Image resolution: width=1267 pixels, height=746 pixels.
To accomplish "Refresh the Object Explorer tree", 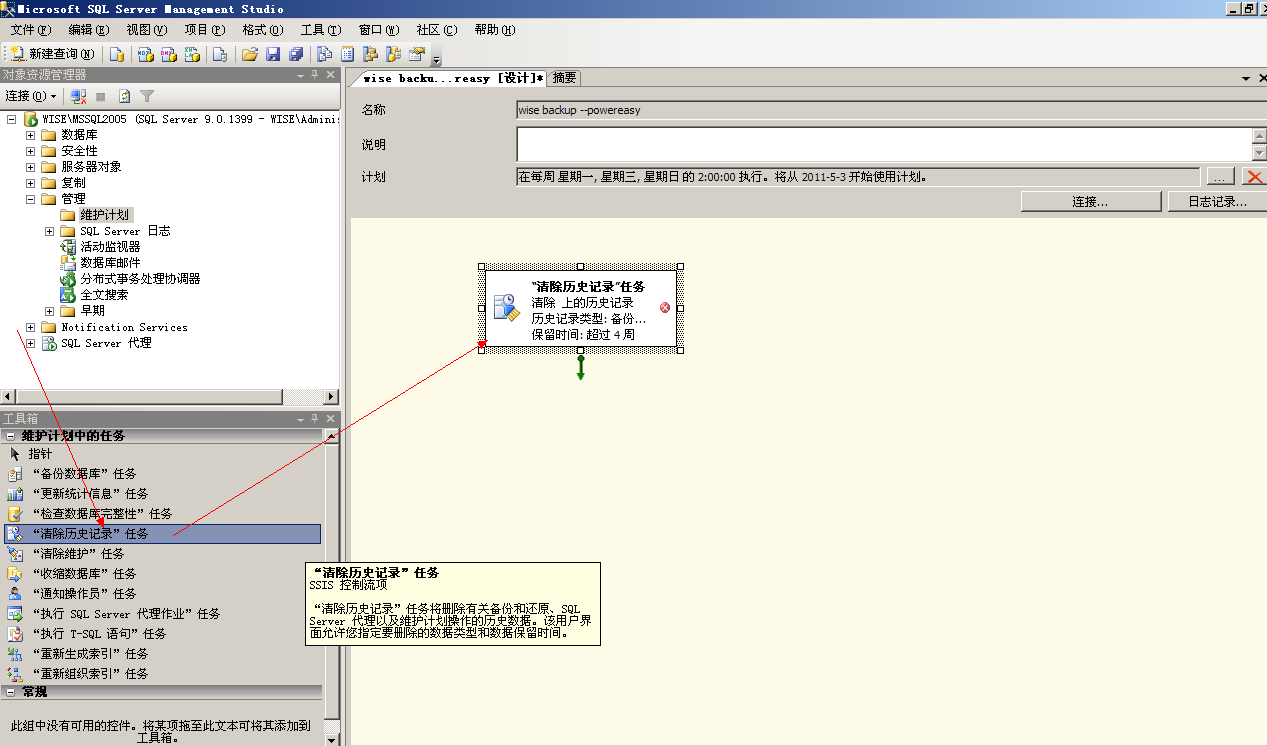I will [x=124, y=96].
